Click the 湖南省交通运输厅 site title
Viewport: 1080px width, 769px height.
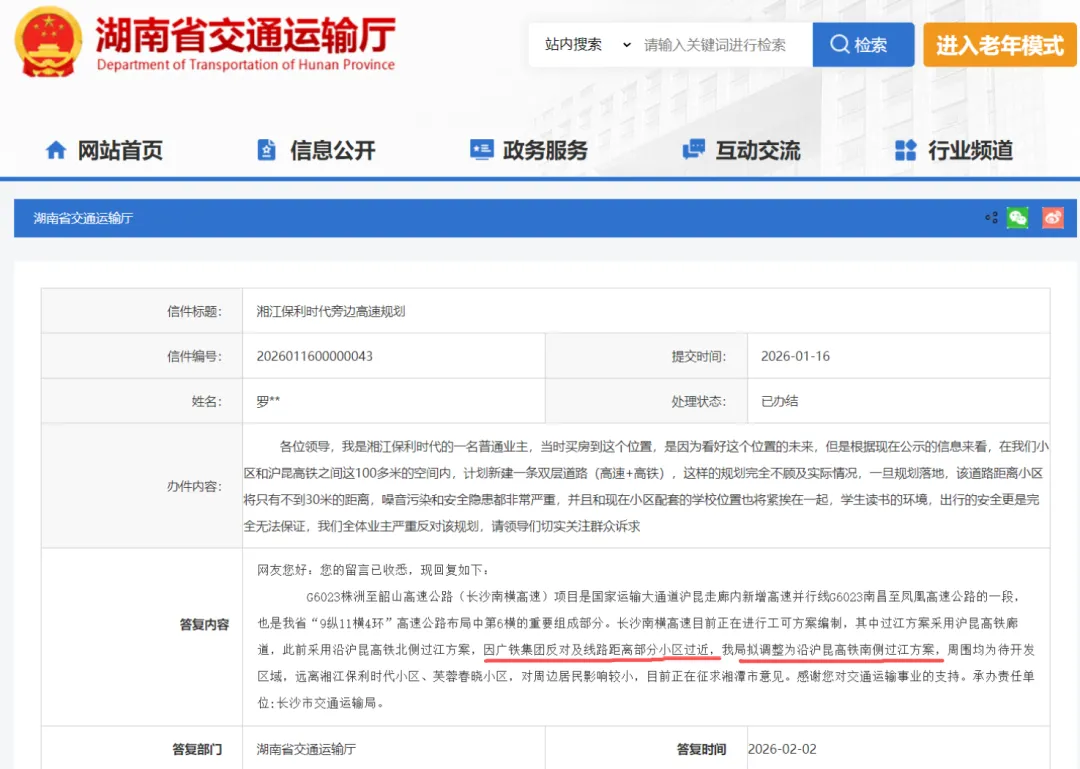[245, 34]
